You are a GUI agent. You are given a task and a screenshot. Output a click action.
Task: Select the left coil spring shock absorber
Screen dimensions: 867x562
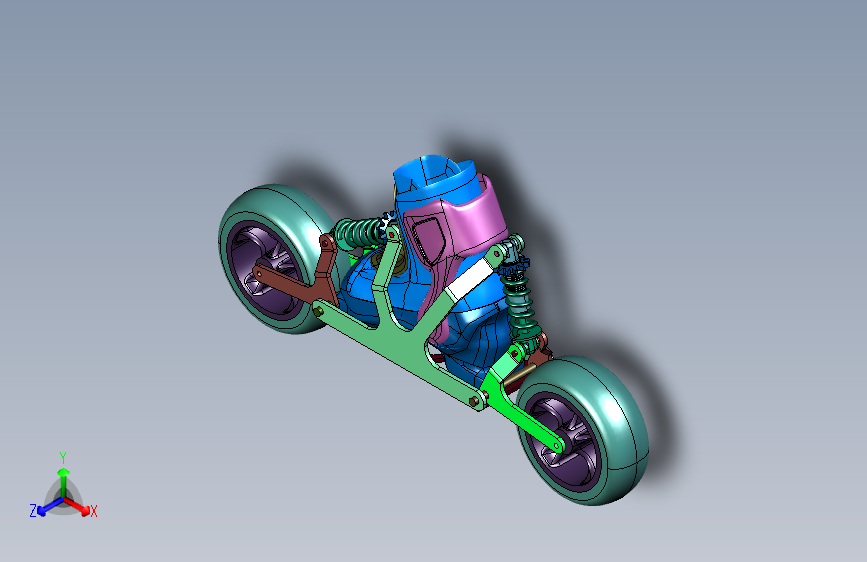(x=359, y=232)
